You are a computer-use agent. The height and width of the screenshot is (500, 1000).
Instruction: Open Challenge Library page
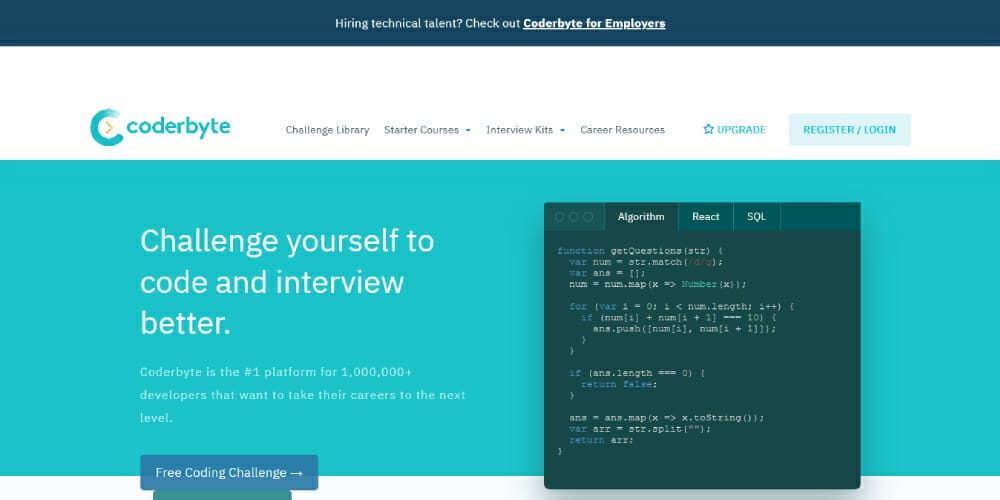coord(327,129)
